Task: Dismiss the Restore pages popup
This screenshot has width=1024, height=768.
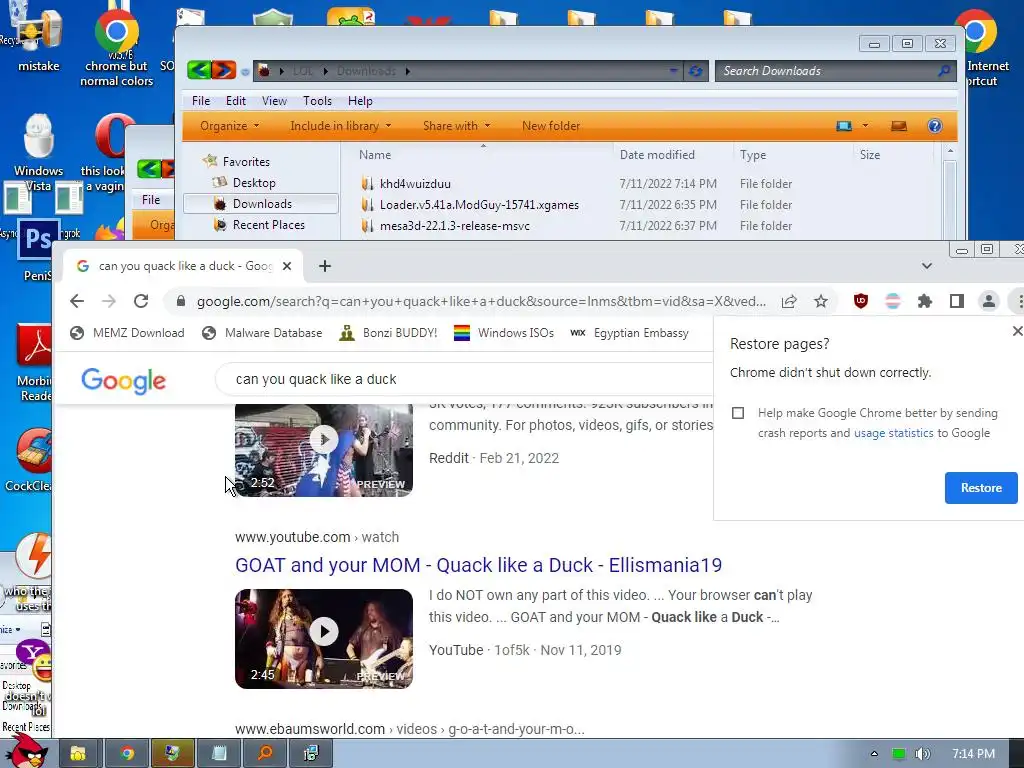Action: click(1017, 331)
